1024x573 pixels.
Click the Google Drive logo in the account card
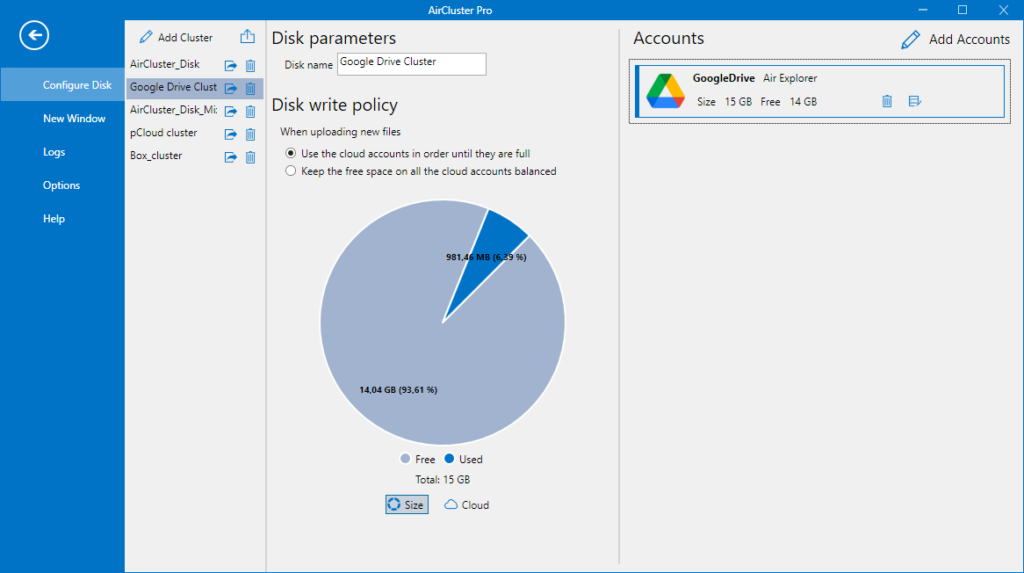665,91
